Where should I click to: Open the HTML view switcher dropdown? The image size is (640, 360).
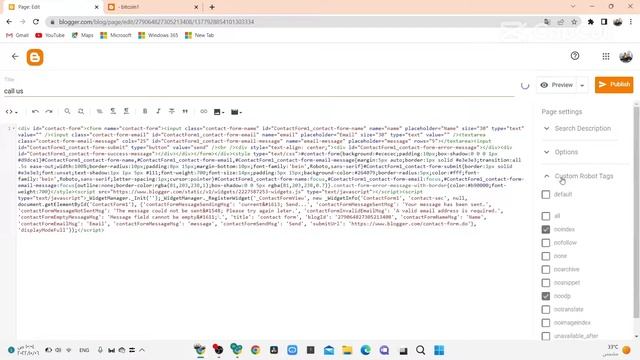tap(11, 111)
